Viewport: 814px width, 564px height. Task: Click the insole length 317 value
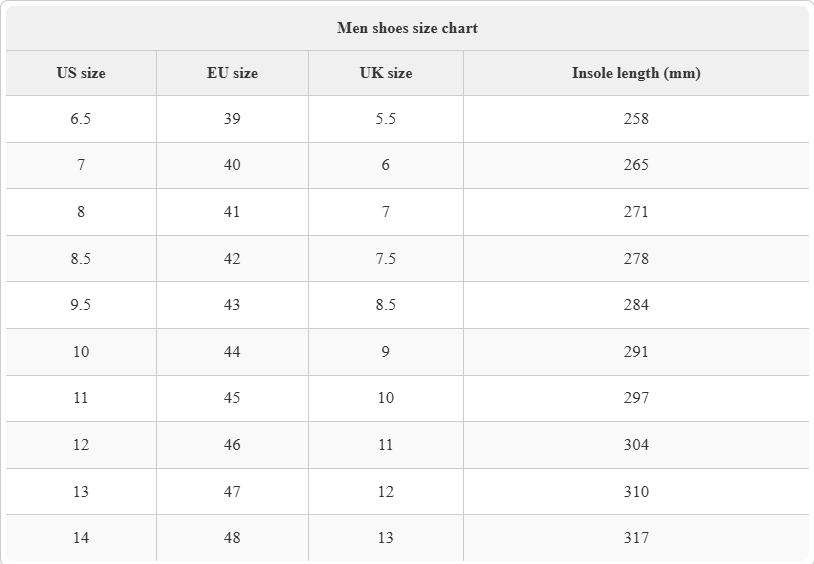point(636,538)
